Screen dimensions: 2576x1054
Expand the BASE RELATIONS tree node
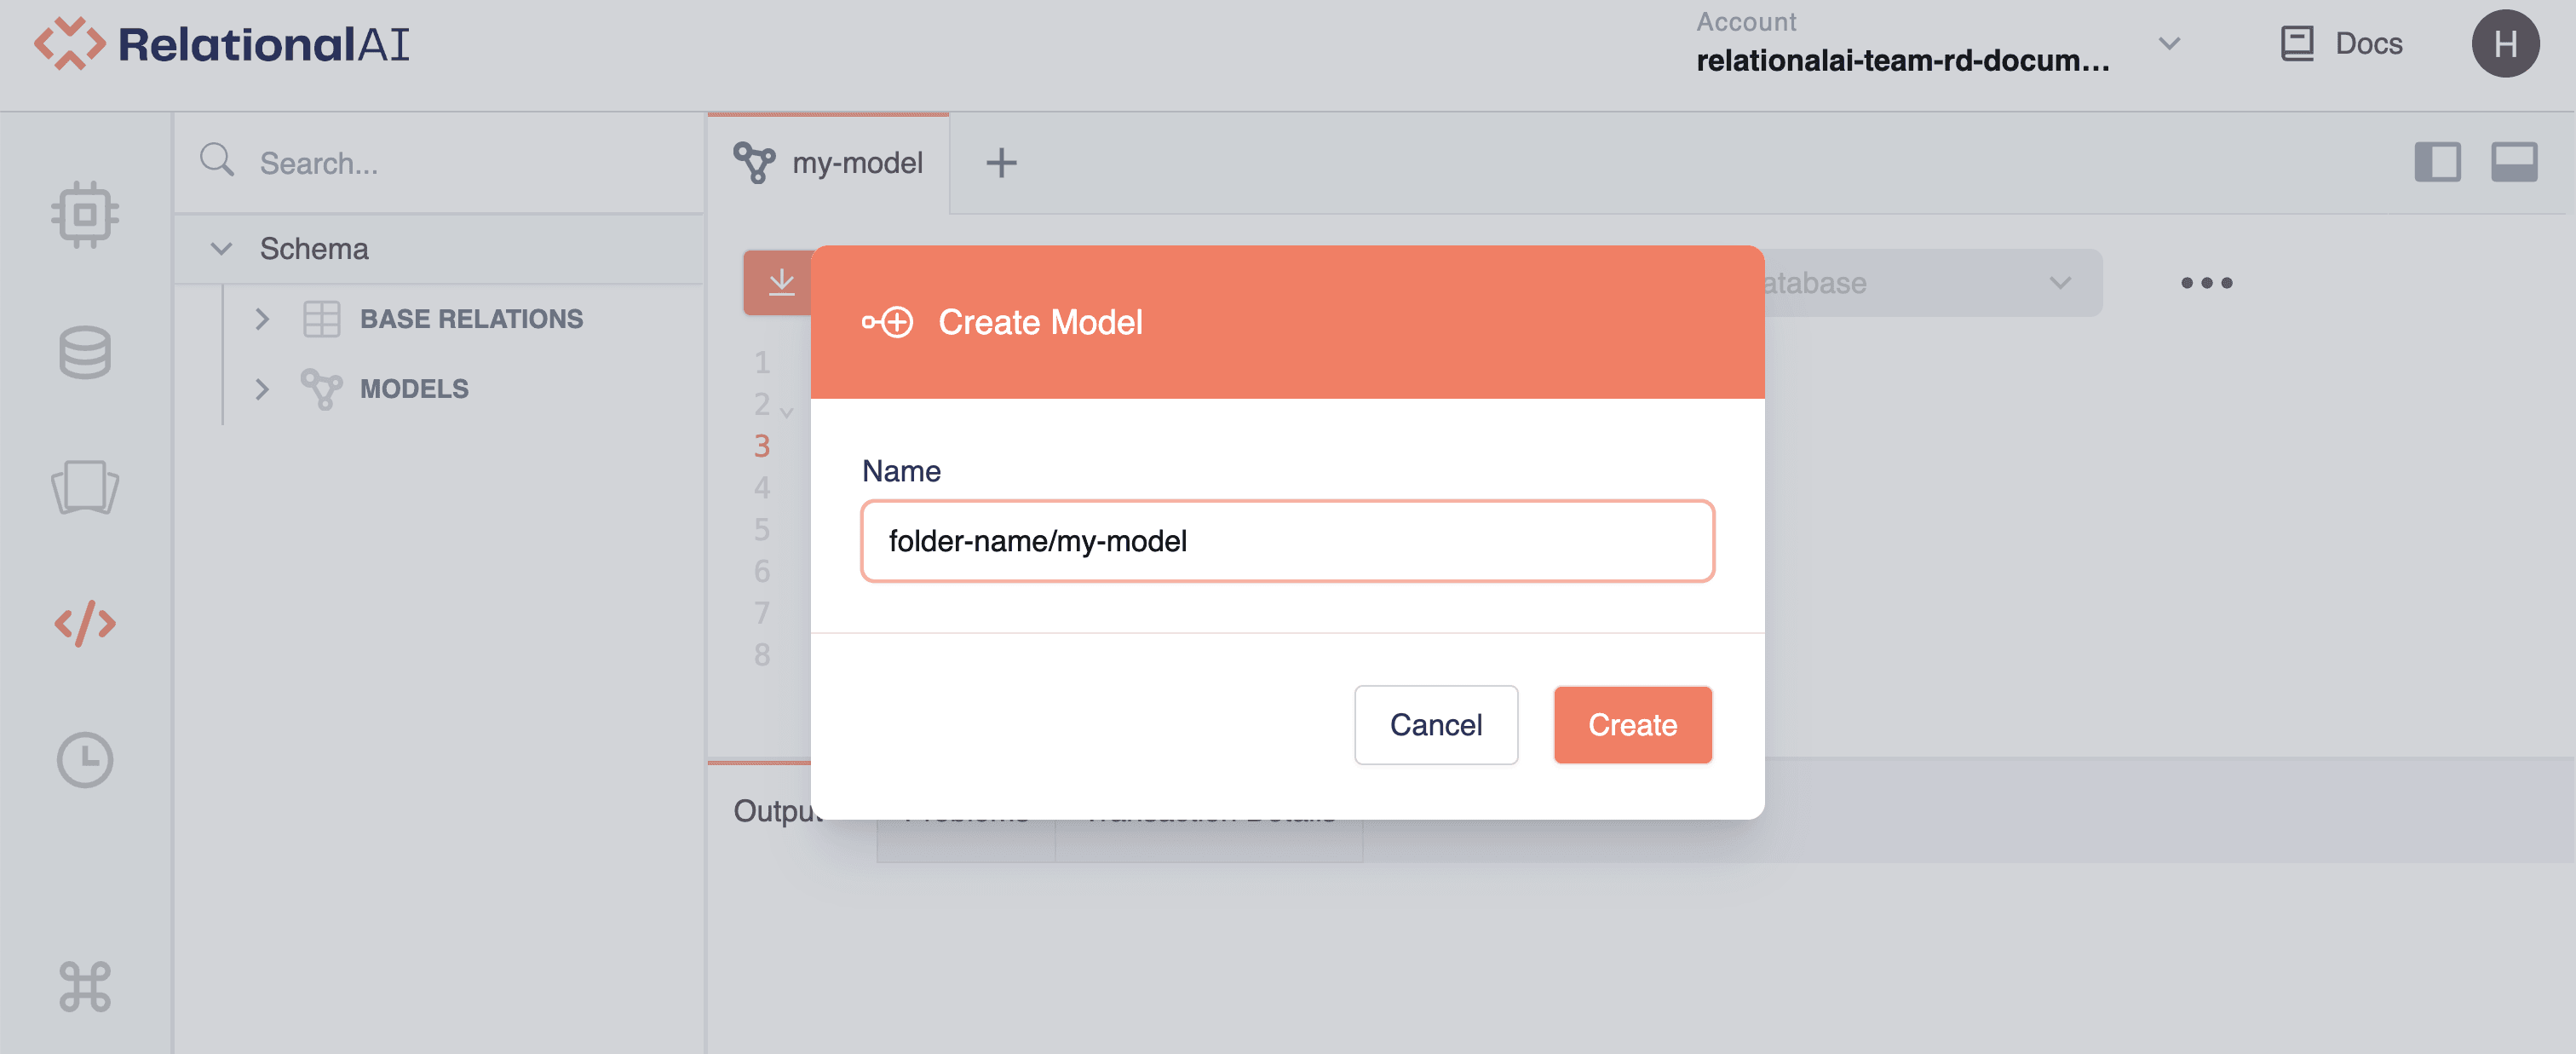point(262,319)
